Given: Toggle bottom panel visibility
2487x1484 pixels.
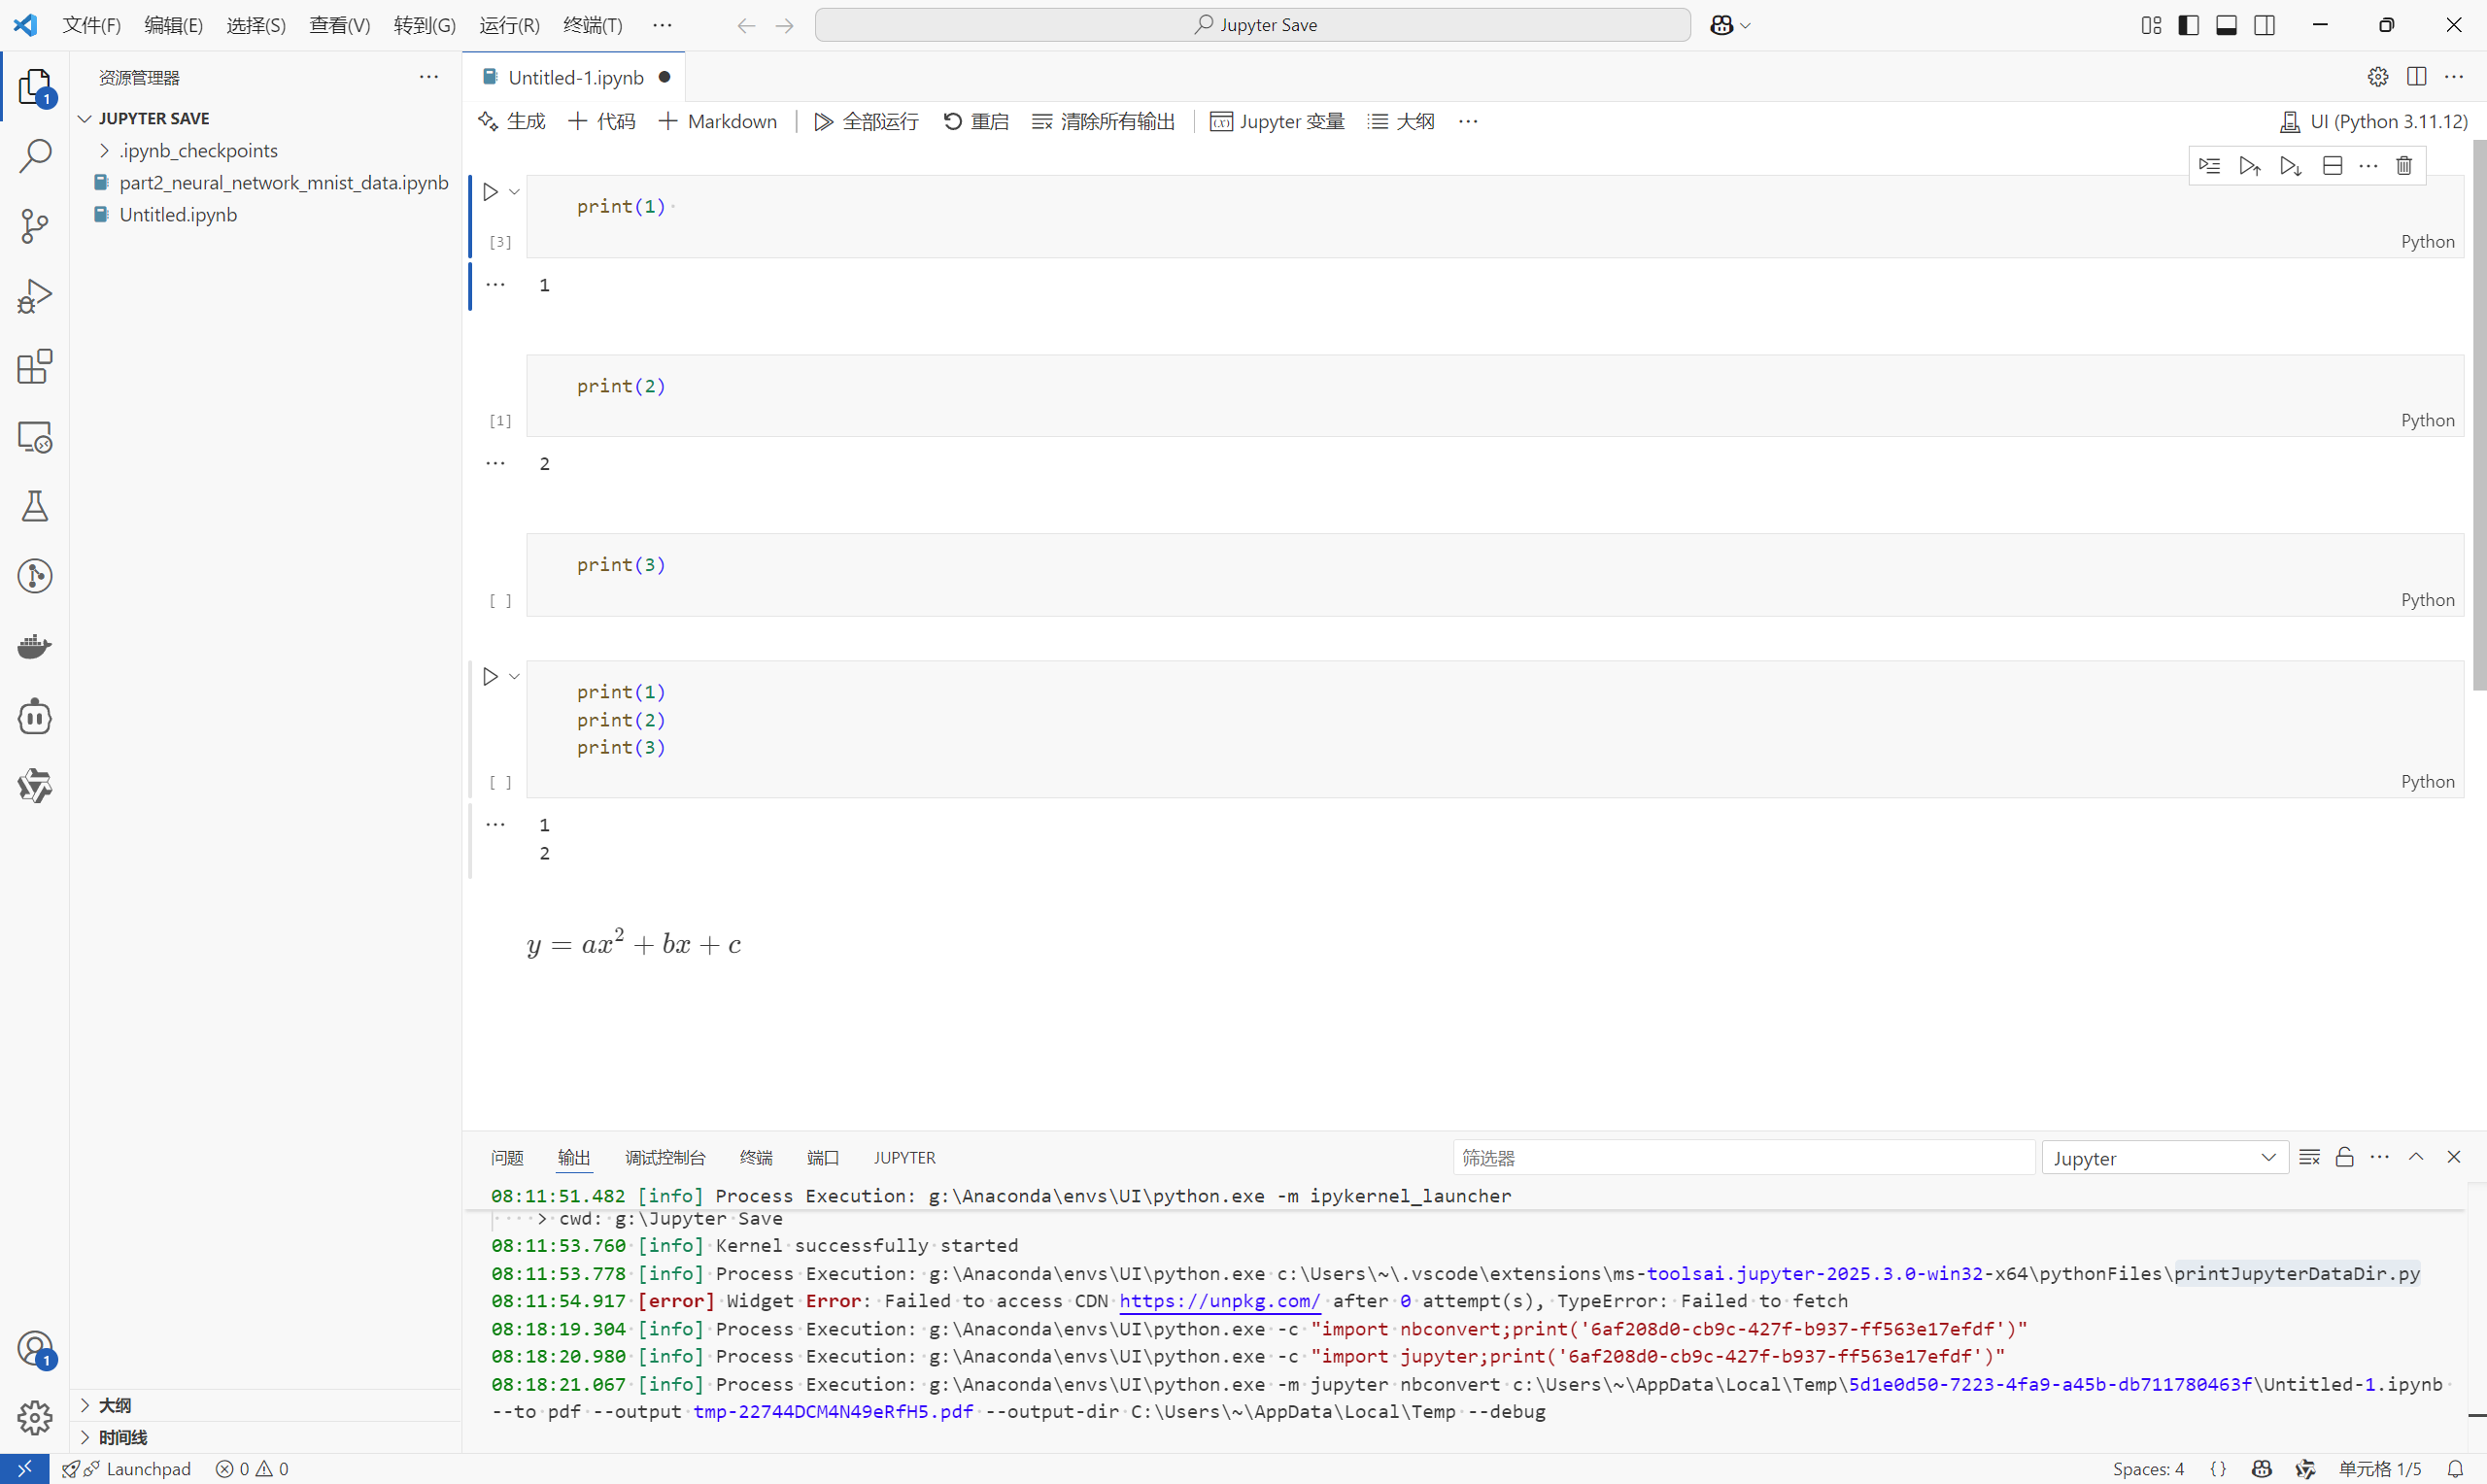Looking at the screenshot, I should (x=2226, y=25).
